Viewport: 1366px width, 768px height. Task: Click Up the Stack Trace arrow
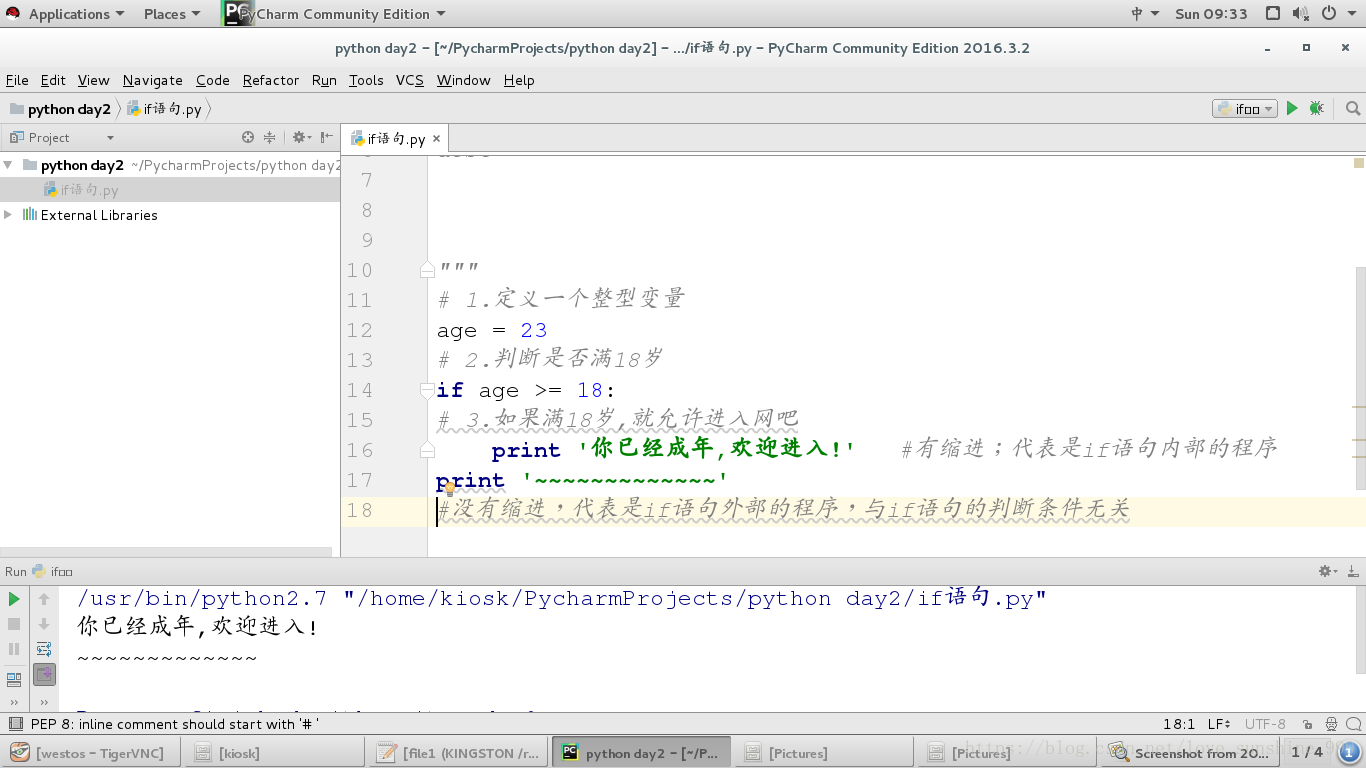point(44,599)
